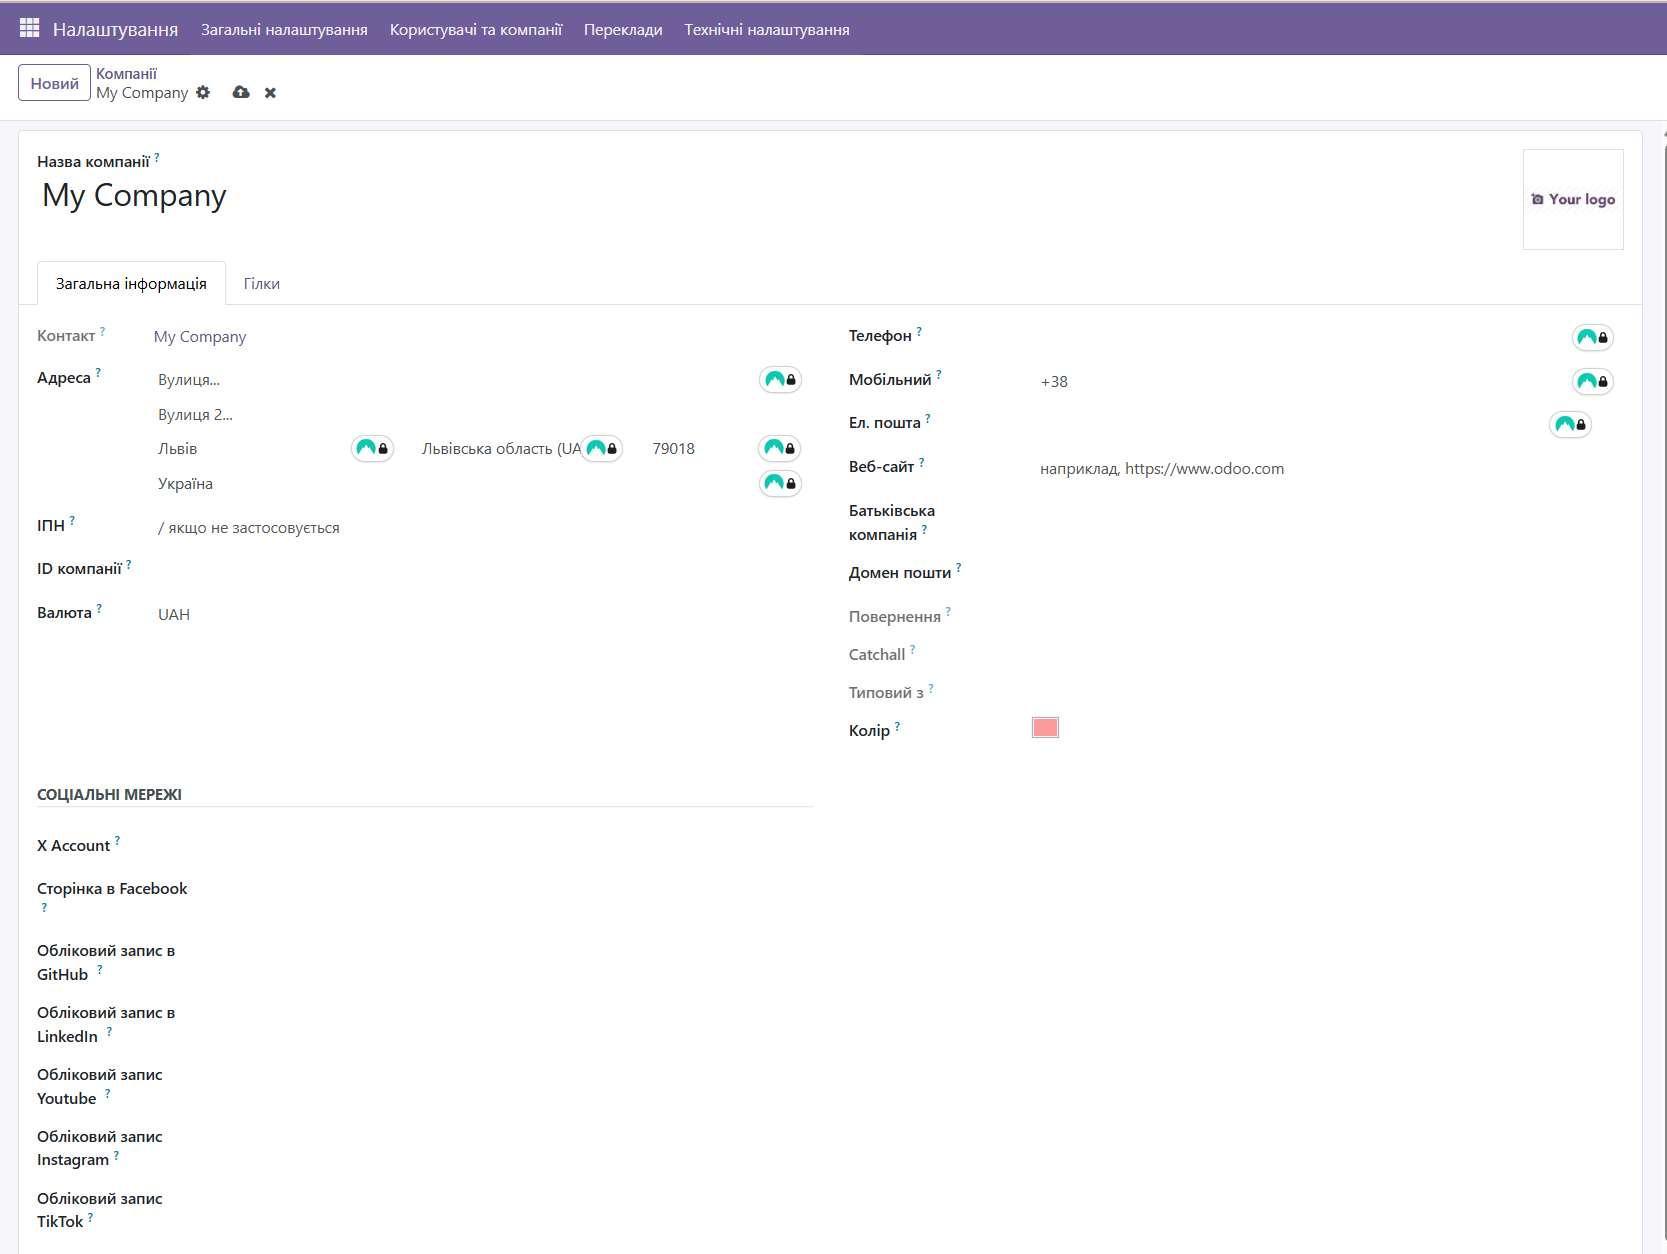Click the password manager icon in ZIP field
Viewport: 1667px width, 1254px height.
click(779, 448)
